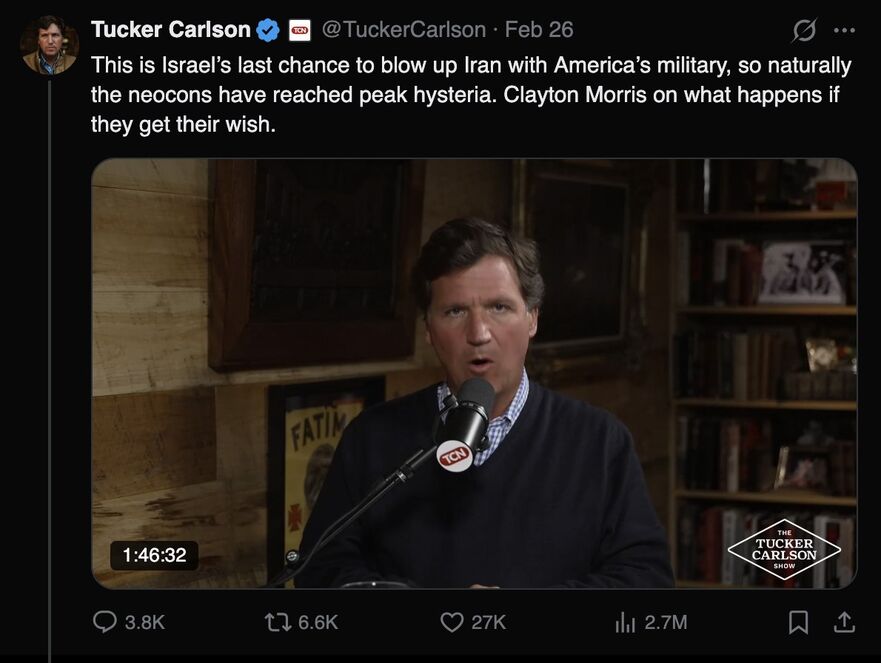Open the @TuckerCarlson handle link
This screenshot has height=663, width=881.
tap(404, 30)
